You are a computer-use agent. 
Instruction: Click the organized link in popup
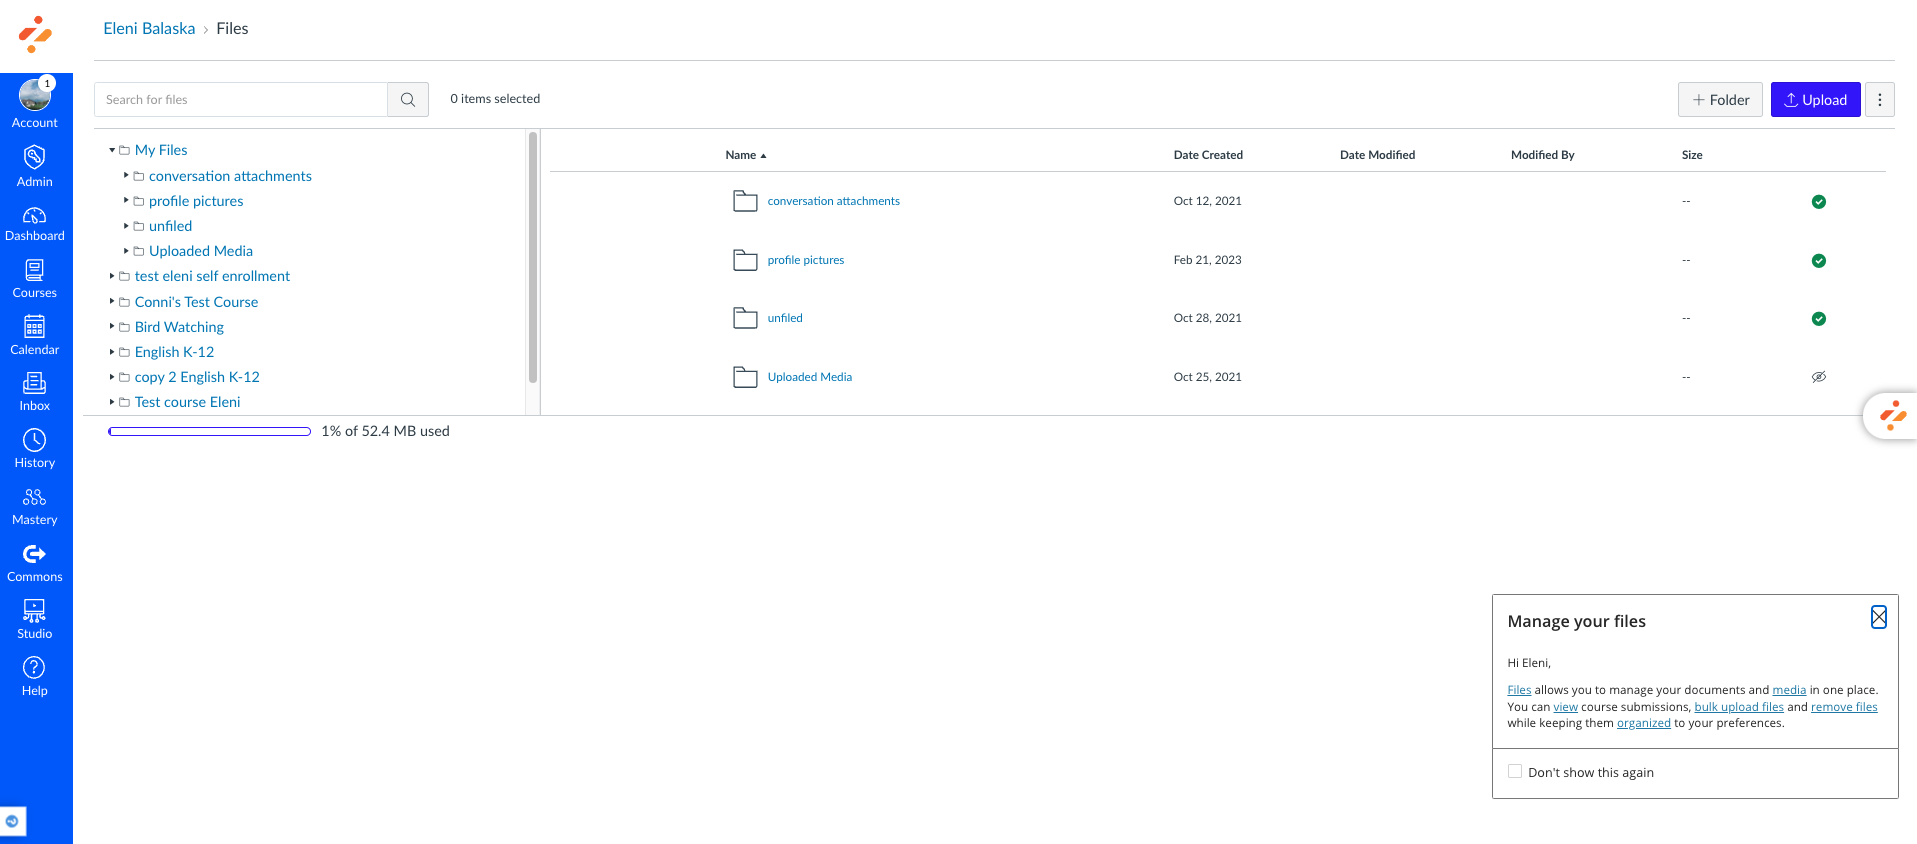(1644, 723)
